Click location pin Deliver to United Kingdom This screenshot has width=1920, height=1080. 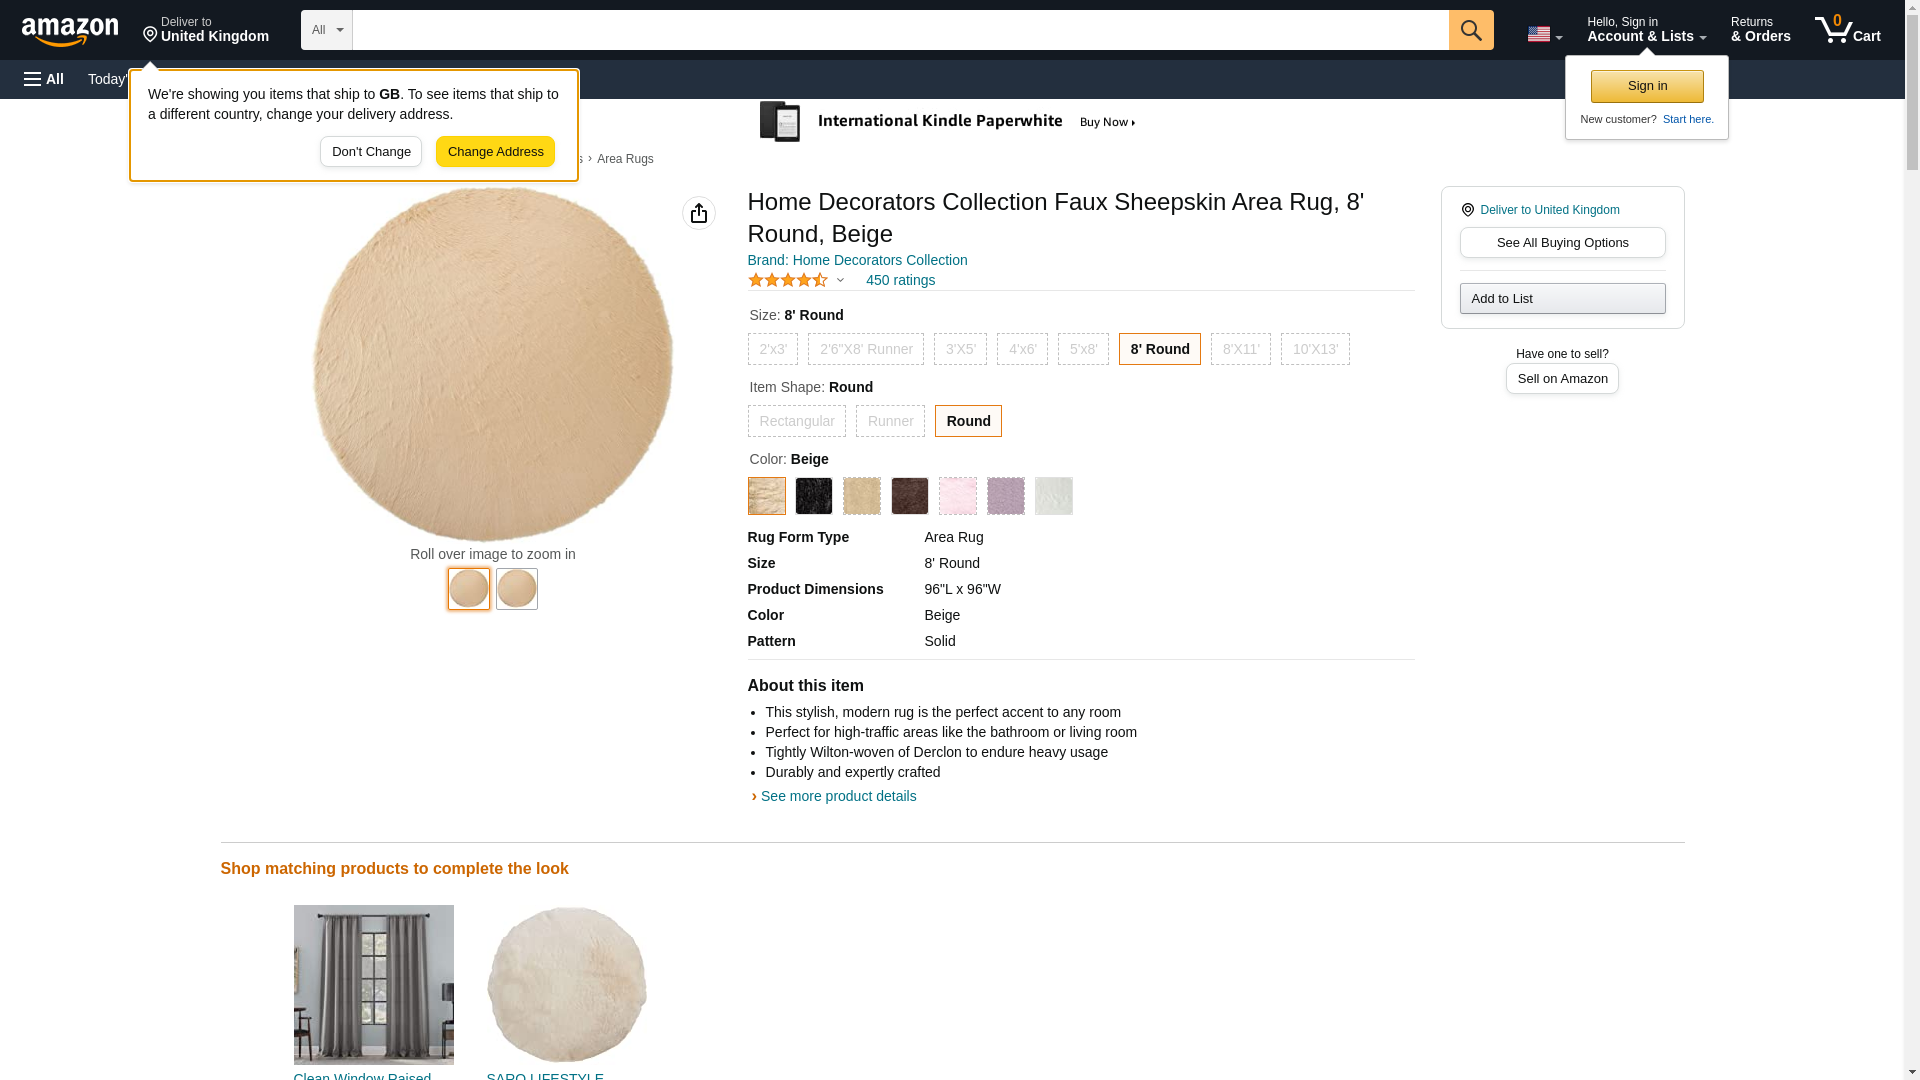tap(205, 30)
